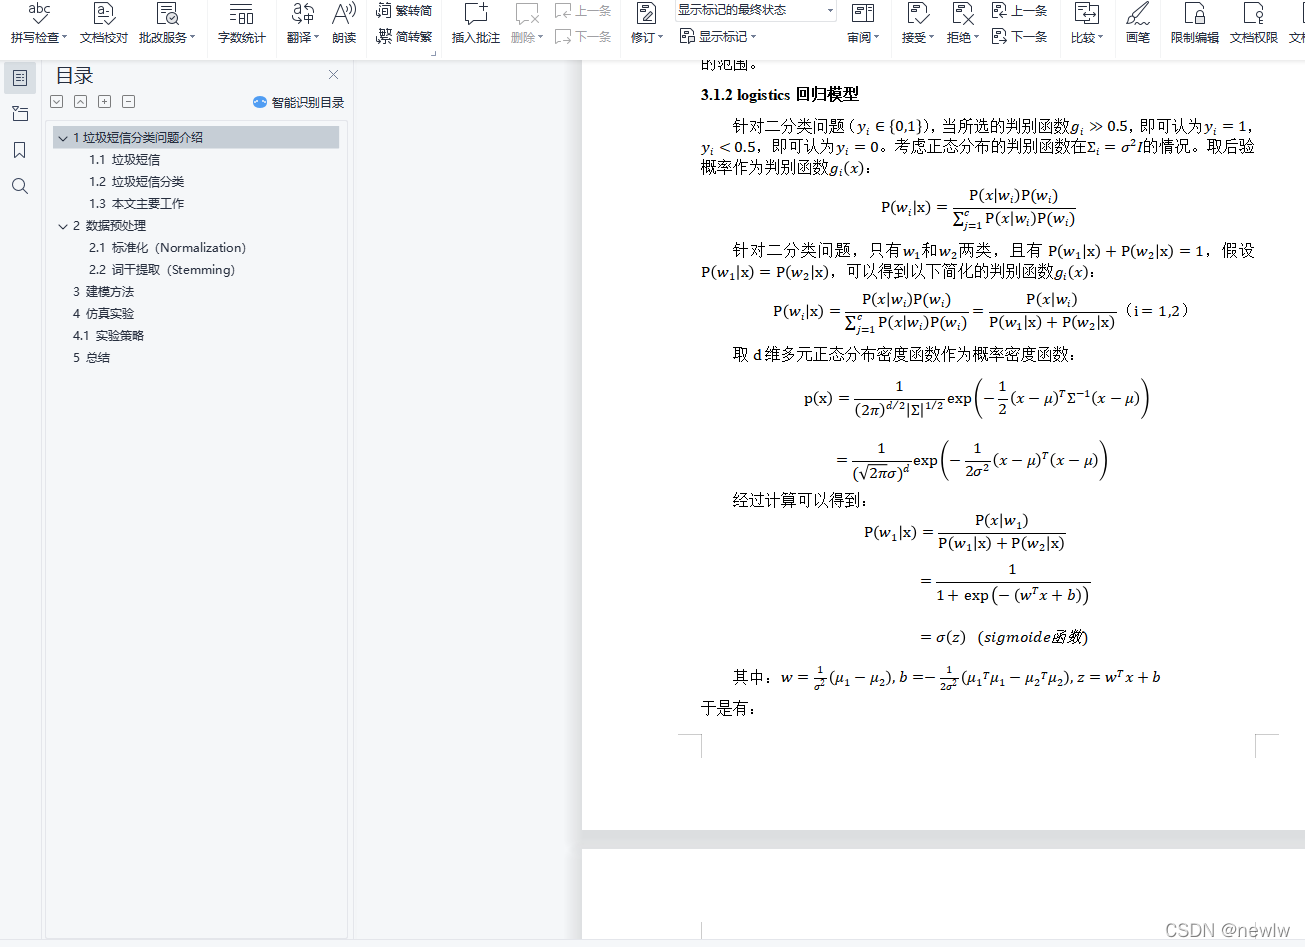Open 文档权限 document permissions
Screen dimensions: 1305x947
coord(1254,23)
